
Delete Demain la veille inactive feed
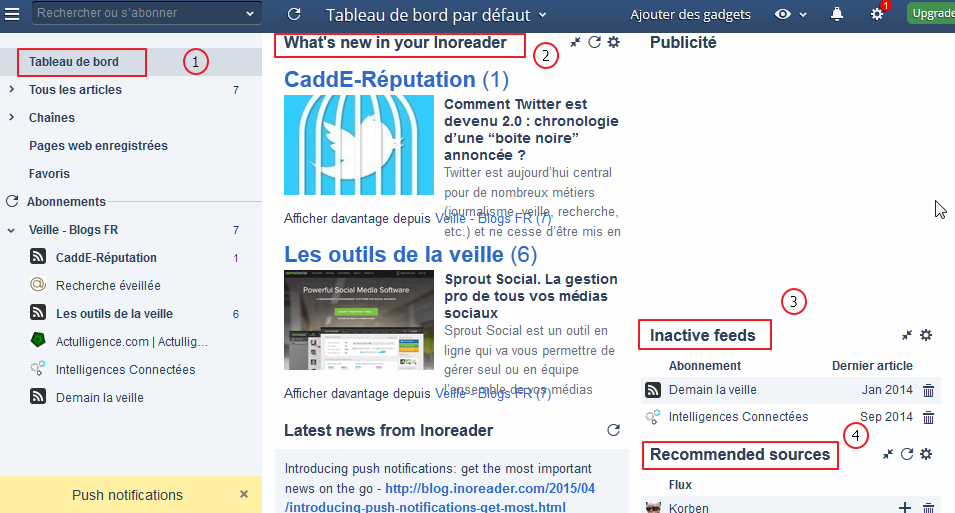click(x=928, y=391)
